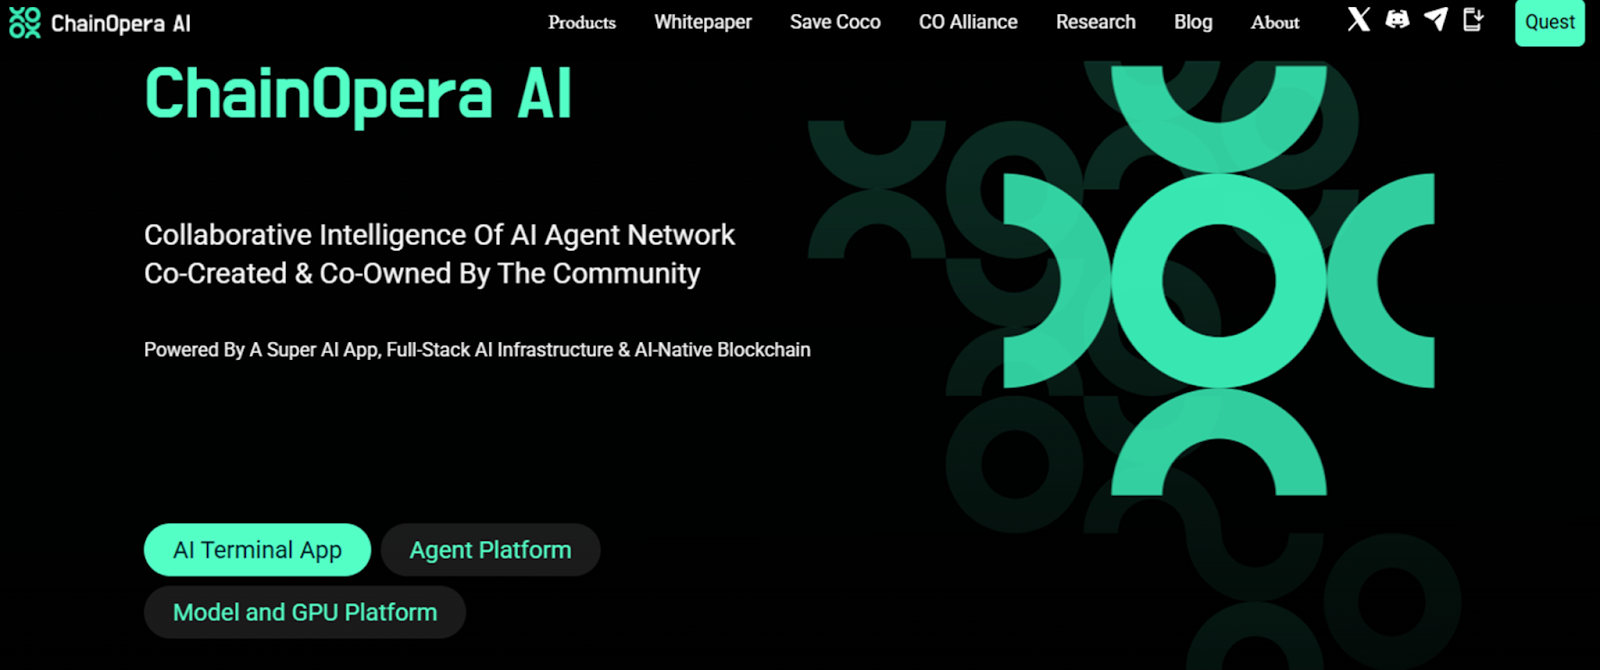The image size is (1600, 670).
Task: Open the Research nav item
Action: (1096, 22)
